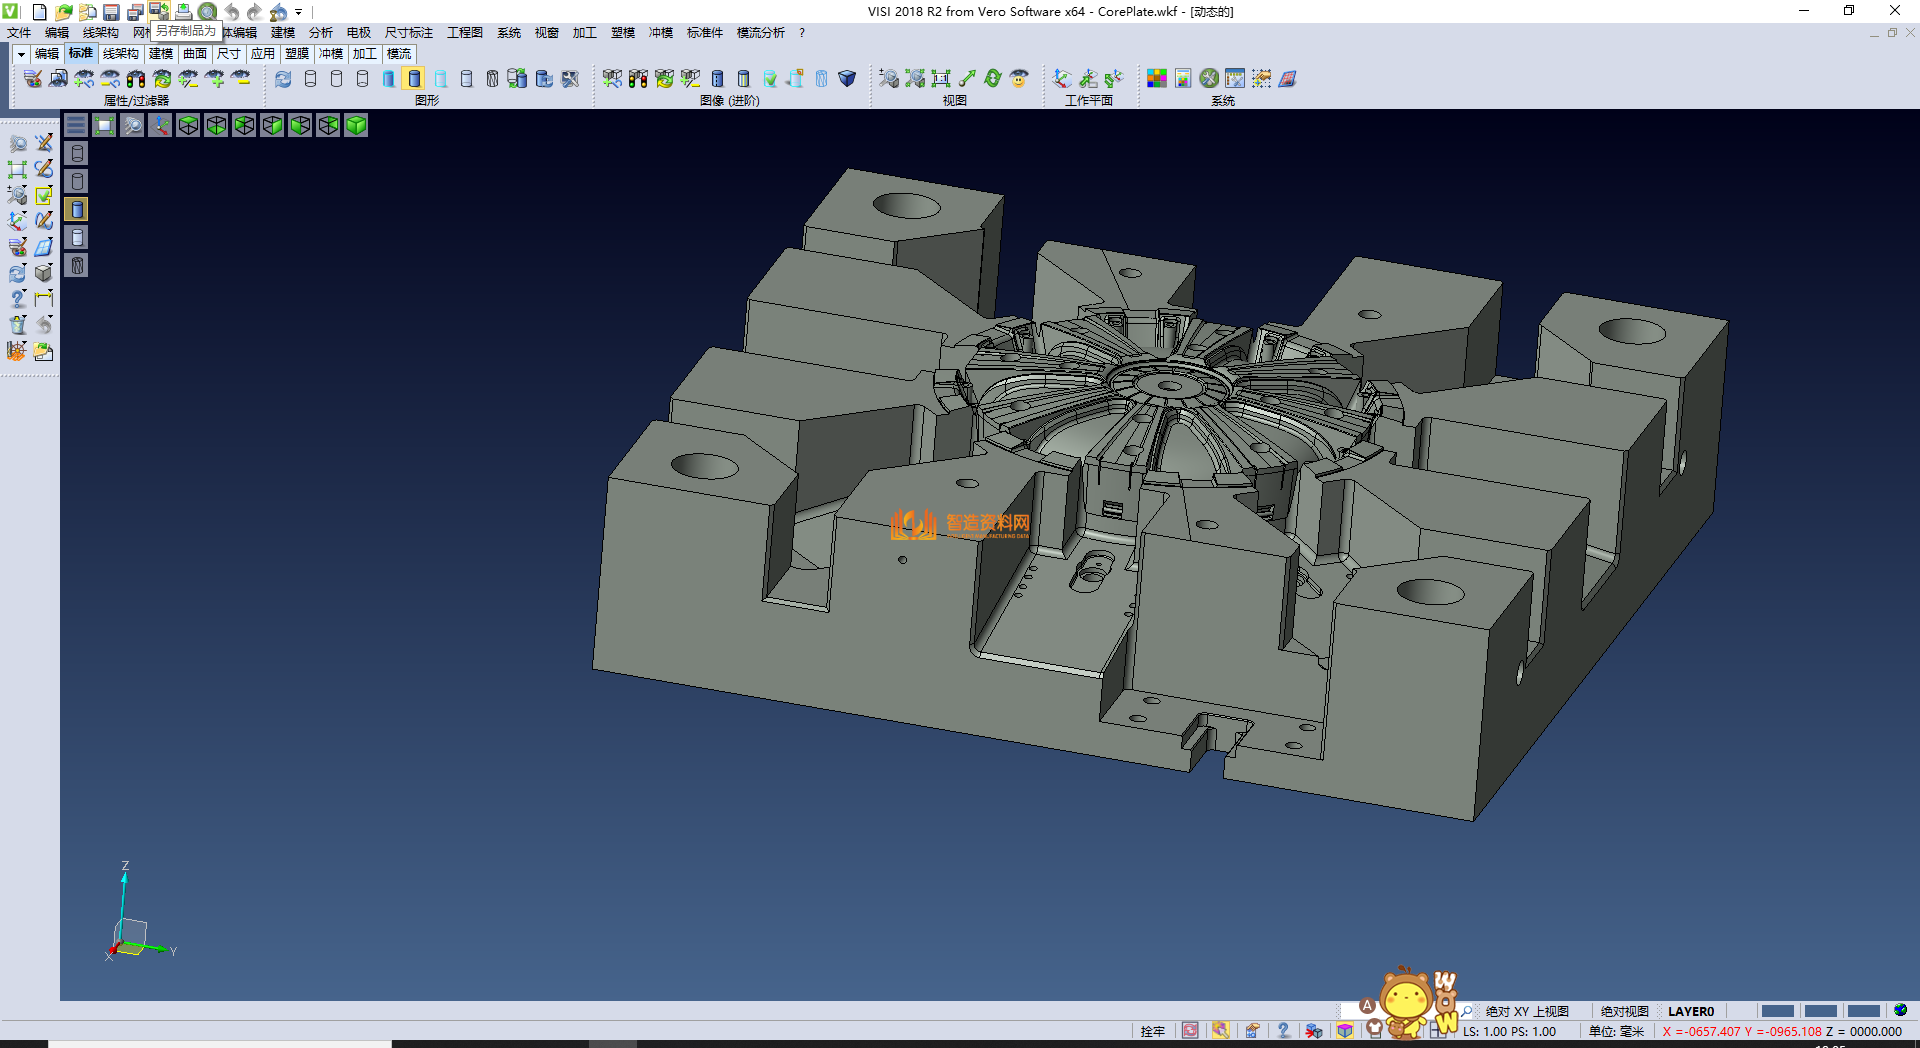Click the wrench settings icon in 系统 group

(x=1209, y=78)
